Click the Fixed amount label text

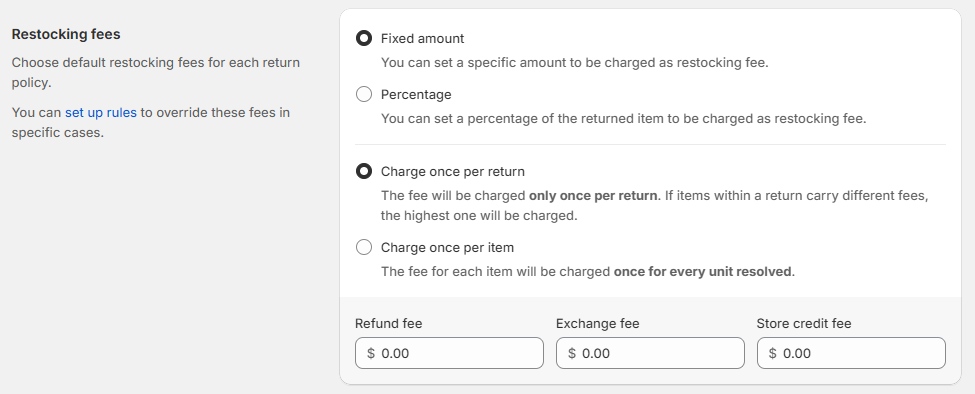pos(422,39)
